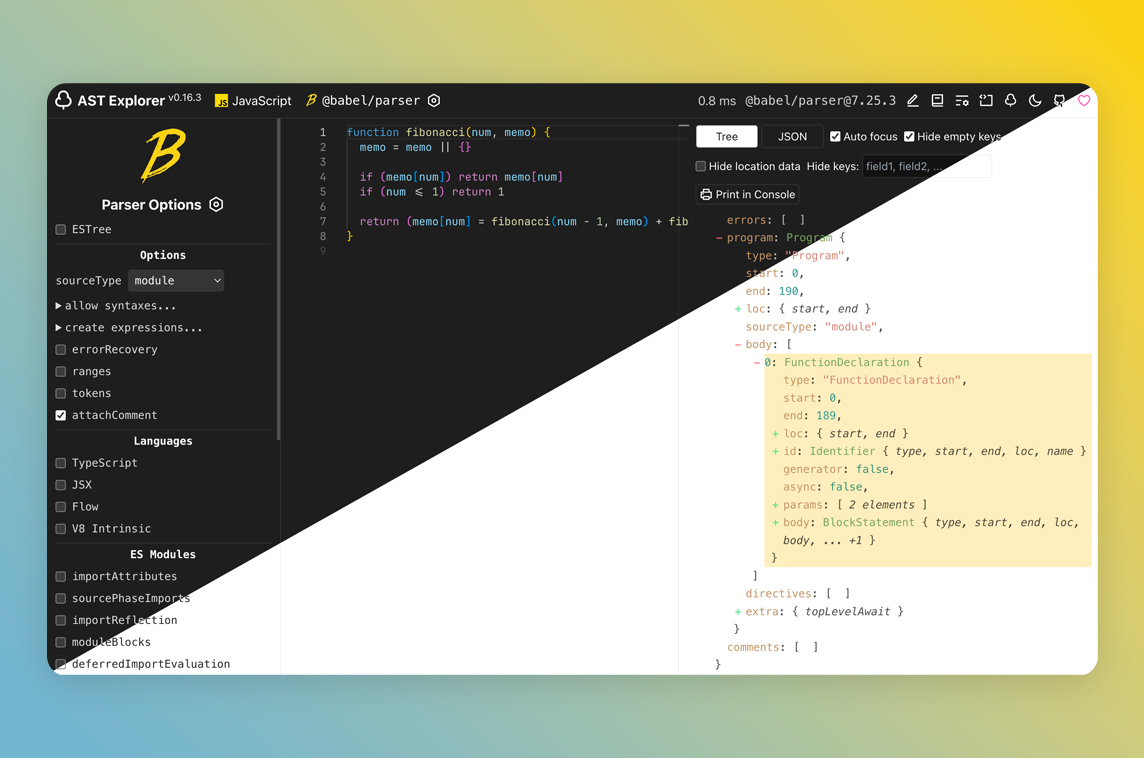This screenshot has width=1144, height=758.
Task: Open the sourceType module dropdown
Action: [x=176, y=281]
